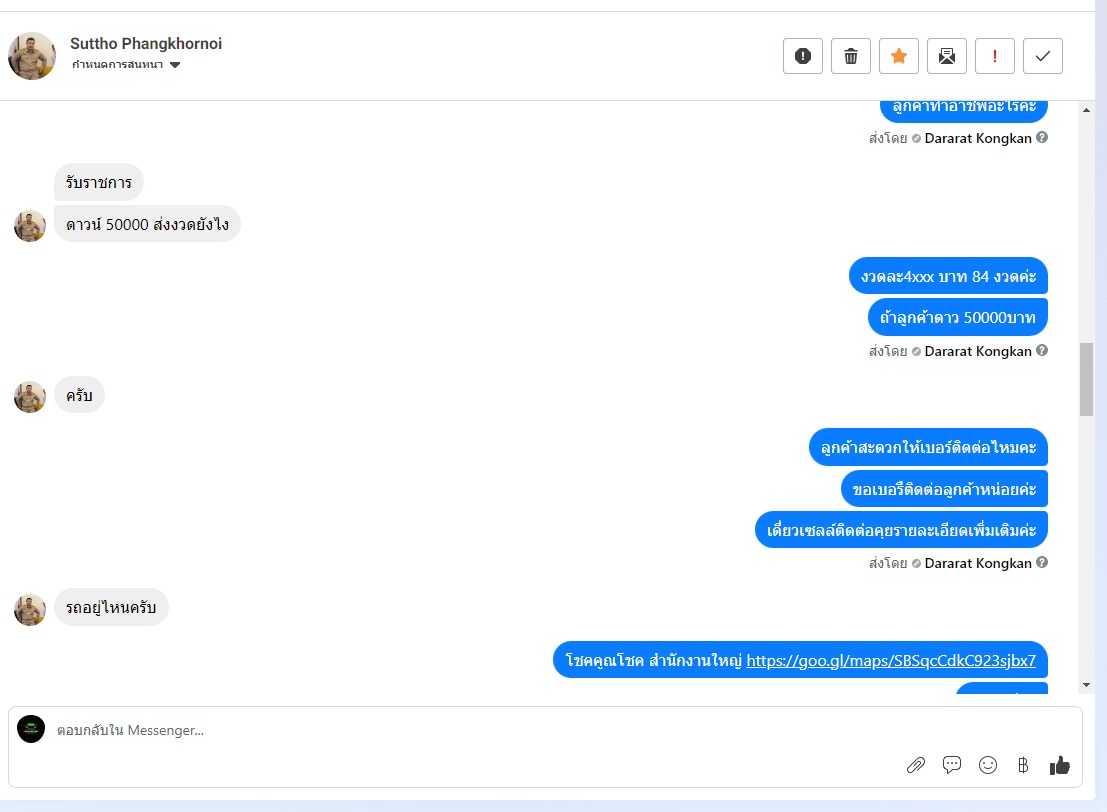The height and width of the screenshot is (812, 1107).
Task: Click the chat vertical scrollbar thumb
Action: click(1087, 379)
